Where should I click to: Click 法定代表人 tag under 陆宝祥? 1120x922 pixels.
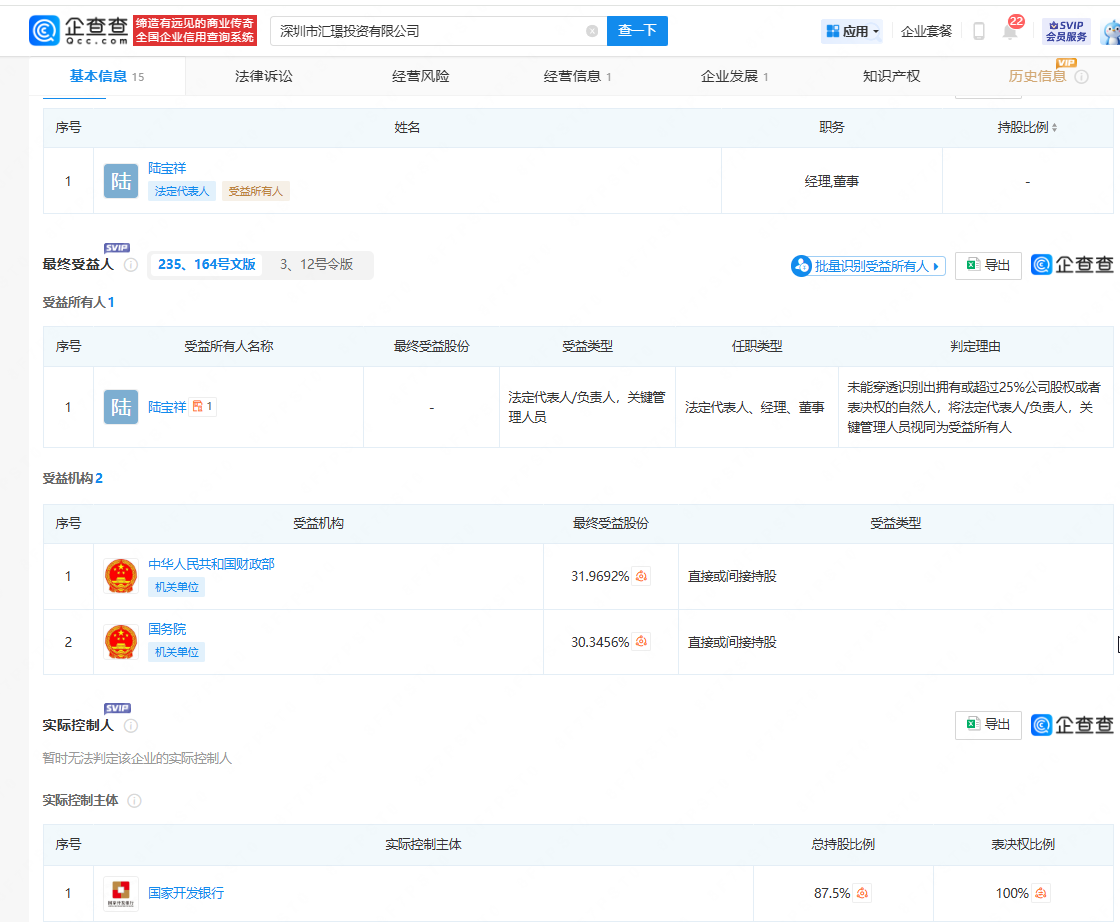(x=182, y=191)
